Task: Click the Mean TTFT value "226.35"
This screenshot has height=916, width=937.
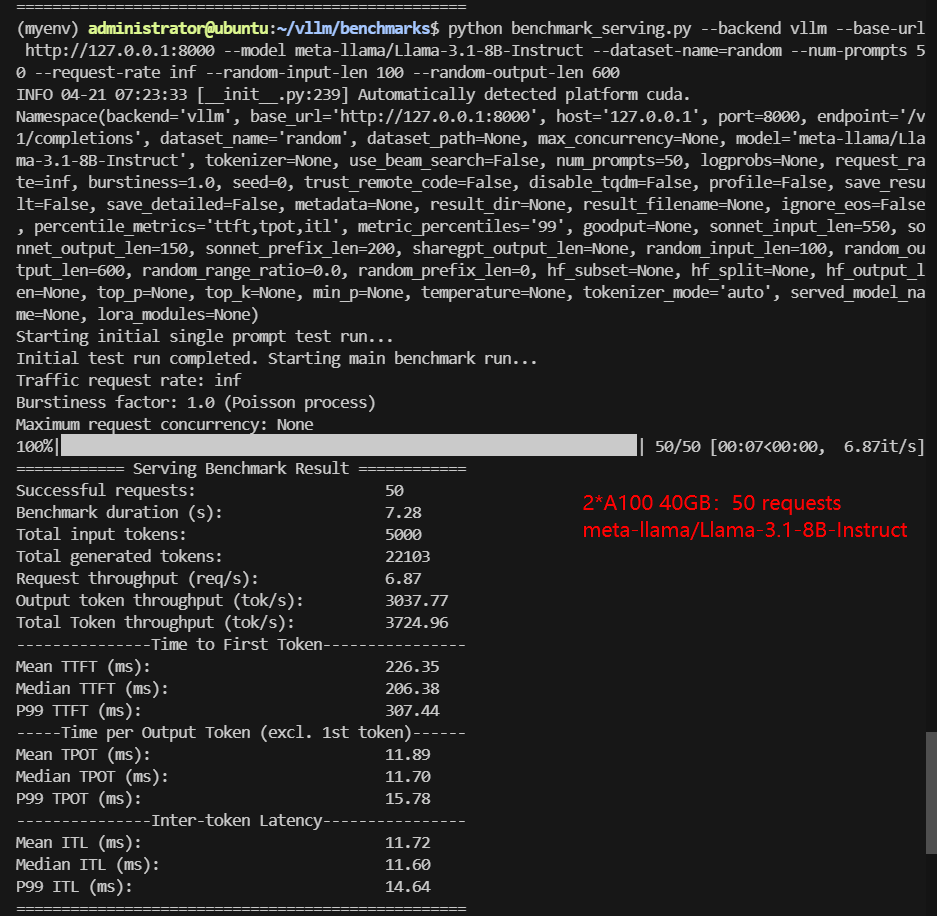Action: point(412,667)
